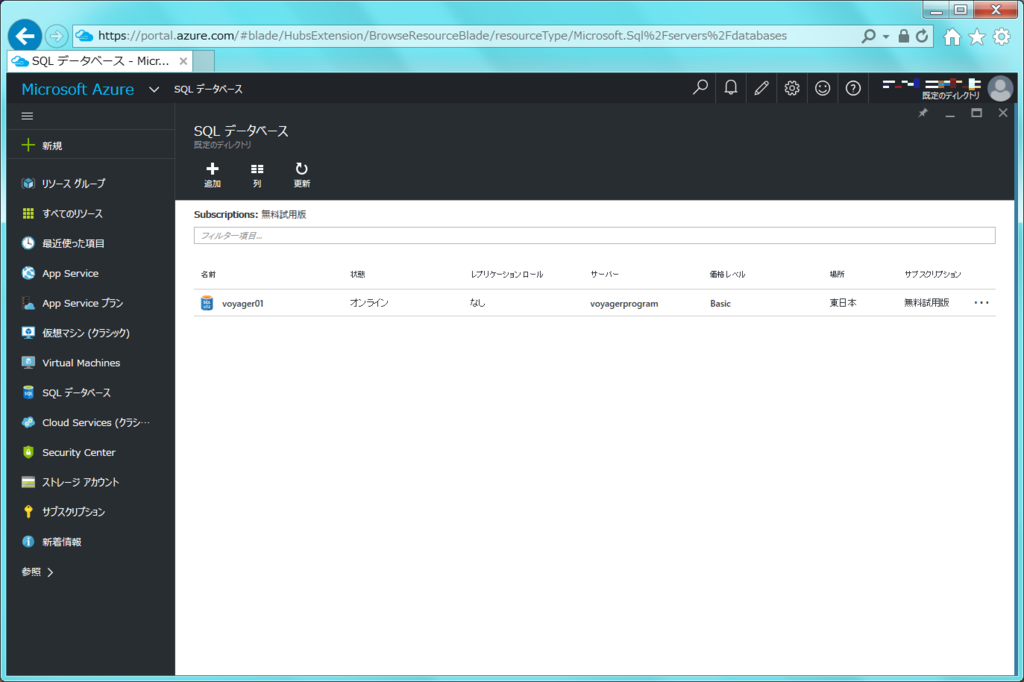Open voyager01 row ellipsis menu
This screenshot has height=682, width=1024.
[982, 303]
